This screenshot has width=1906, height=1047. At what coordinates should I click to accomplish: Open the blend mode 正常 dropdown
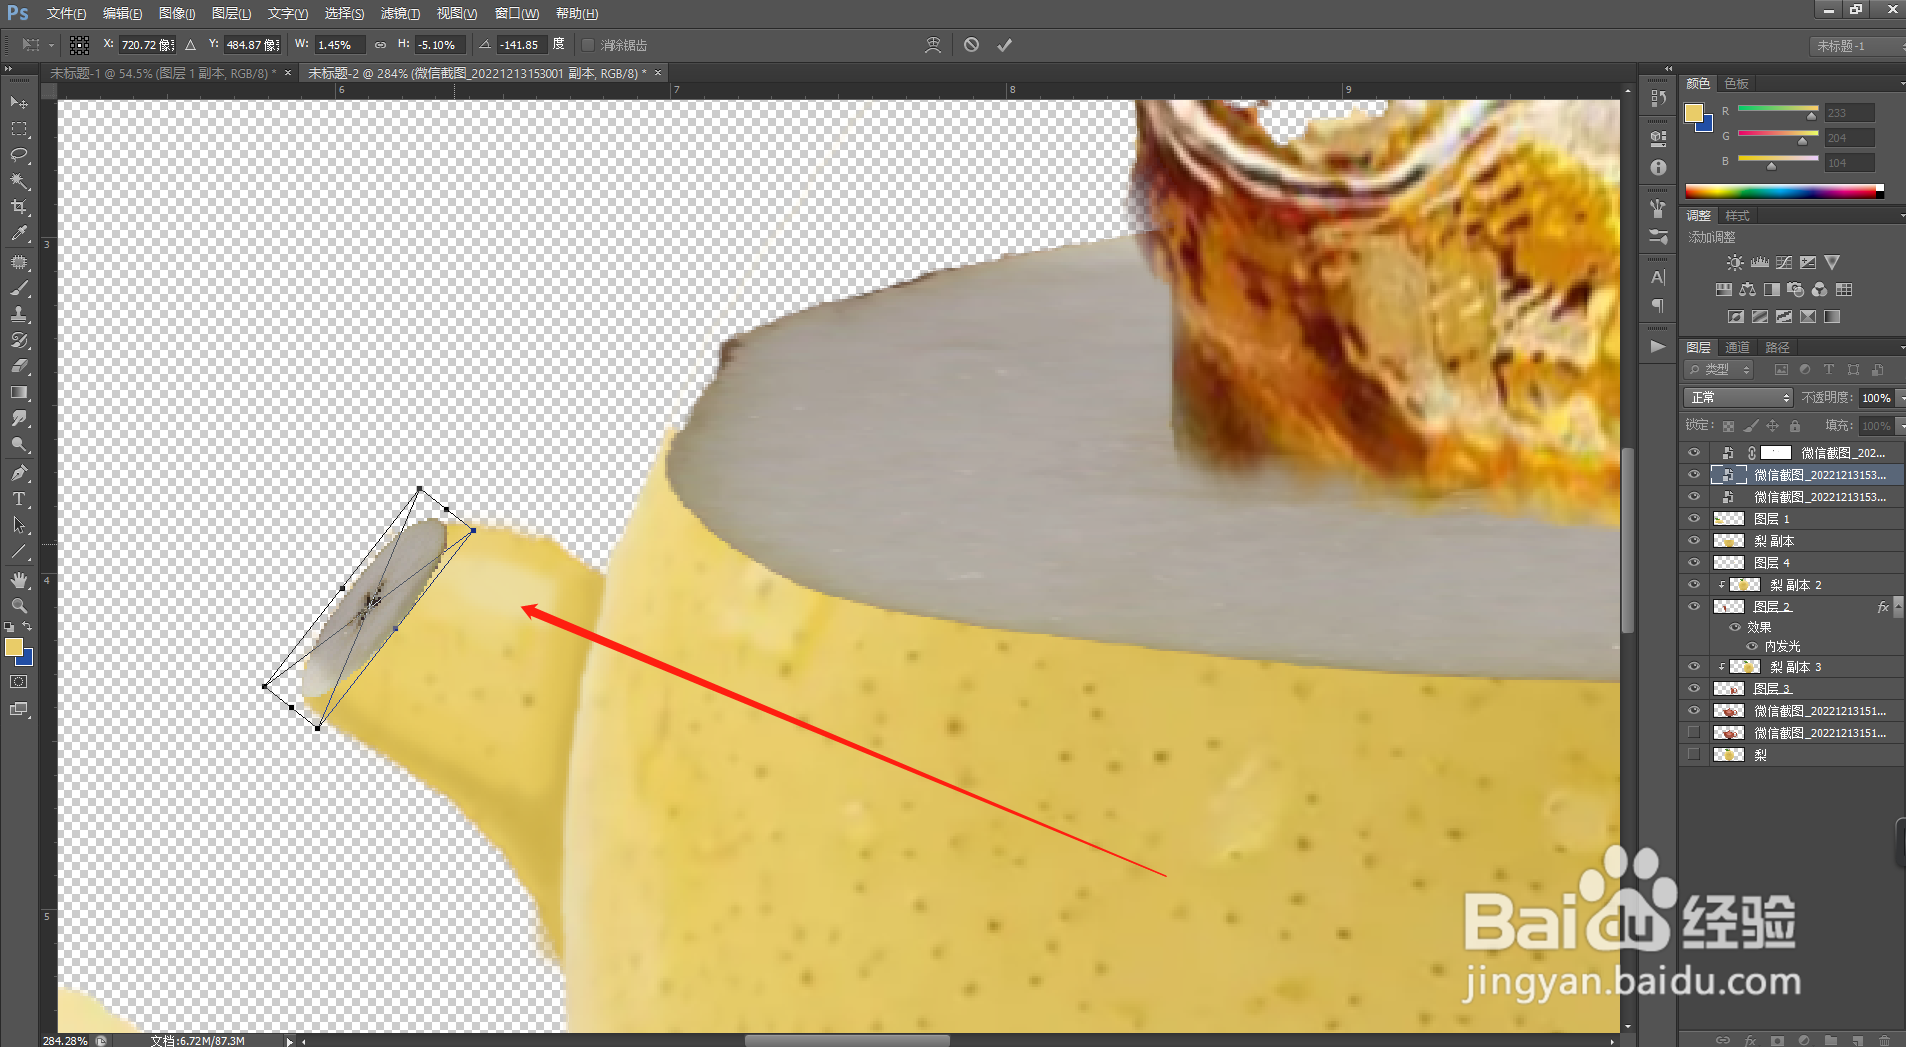1739,398
